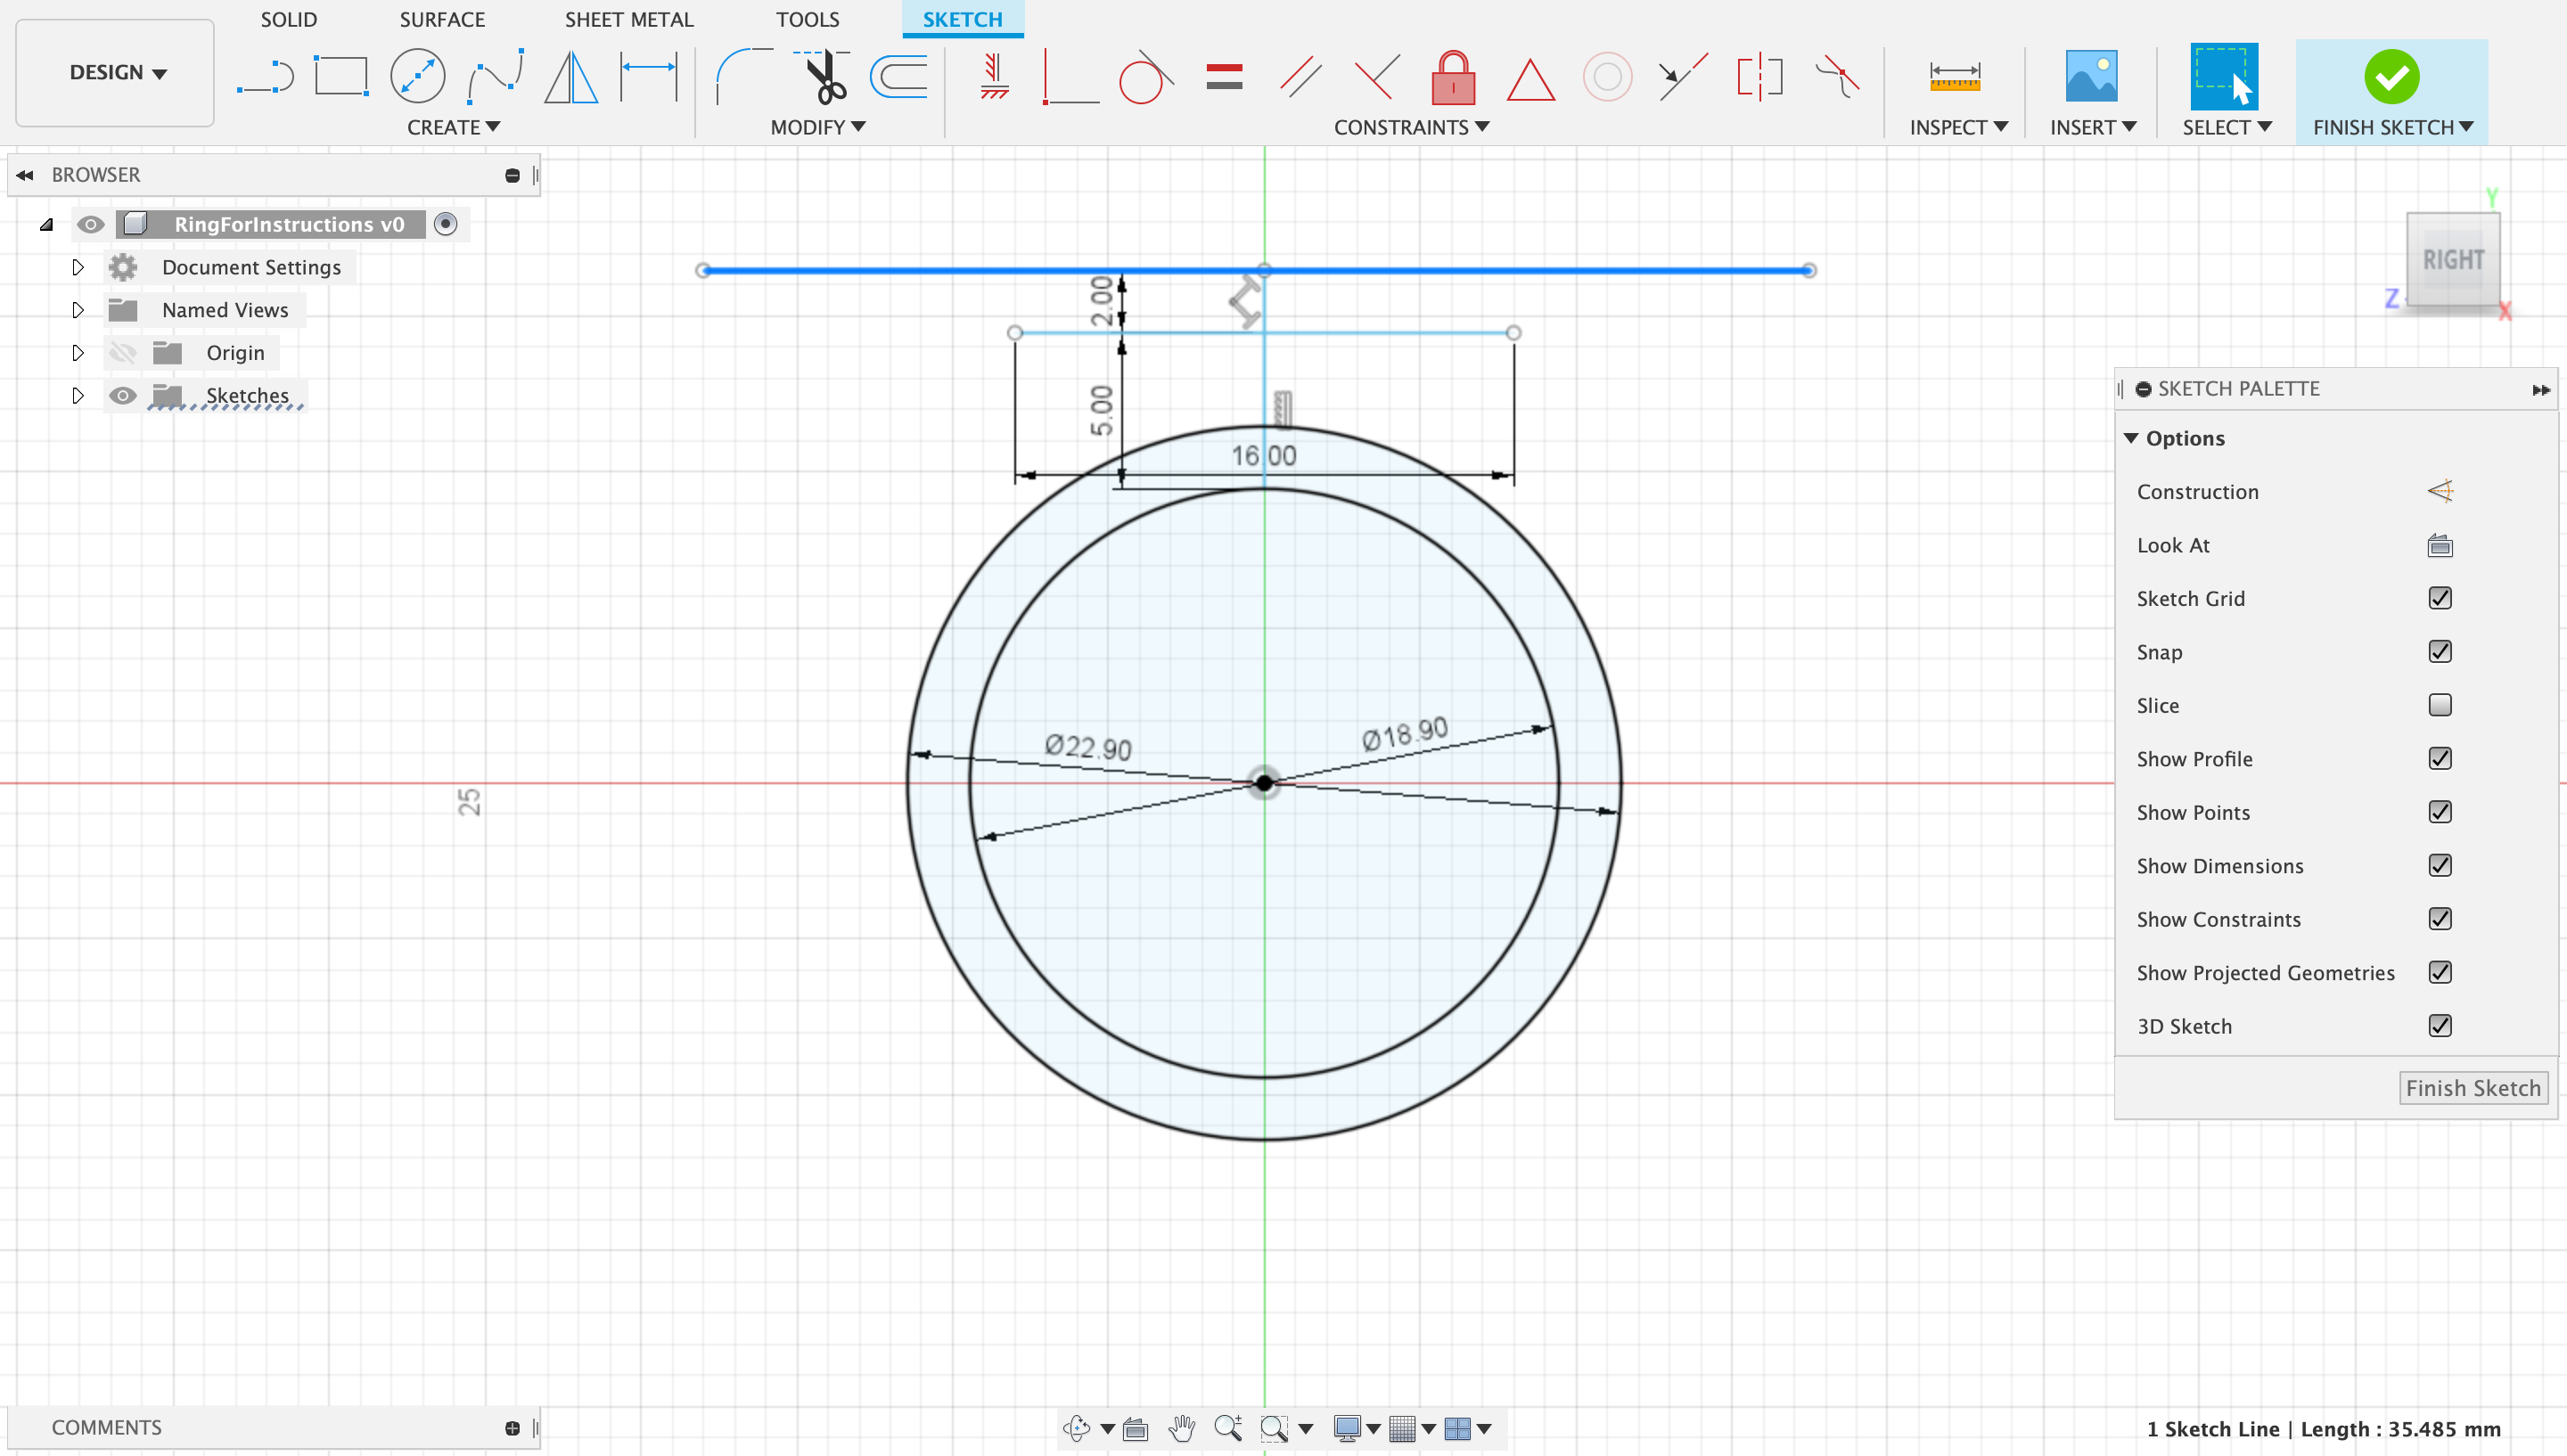
Task: Expand the Document Settings tree node
Action: 78,267
